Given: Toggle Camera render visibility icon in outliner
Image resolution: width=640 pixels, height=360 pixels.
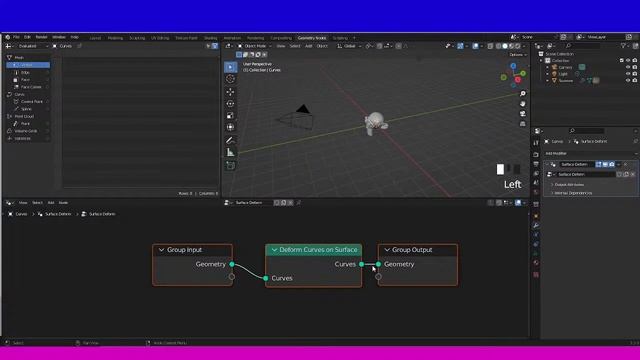Looking at the screenshot, I should point(635,67).
